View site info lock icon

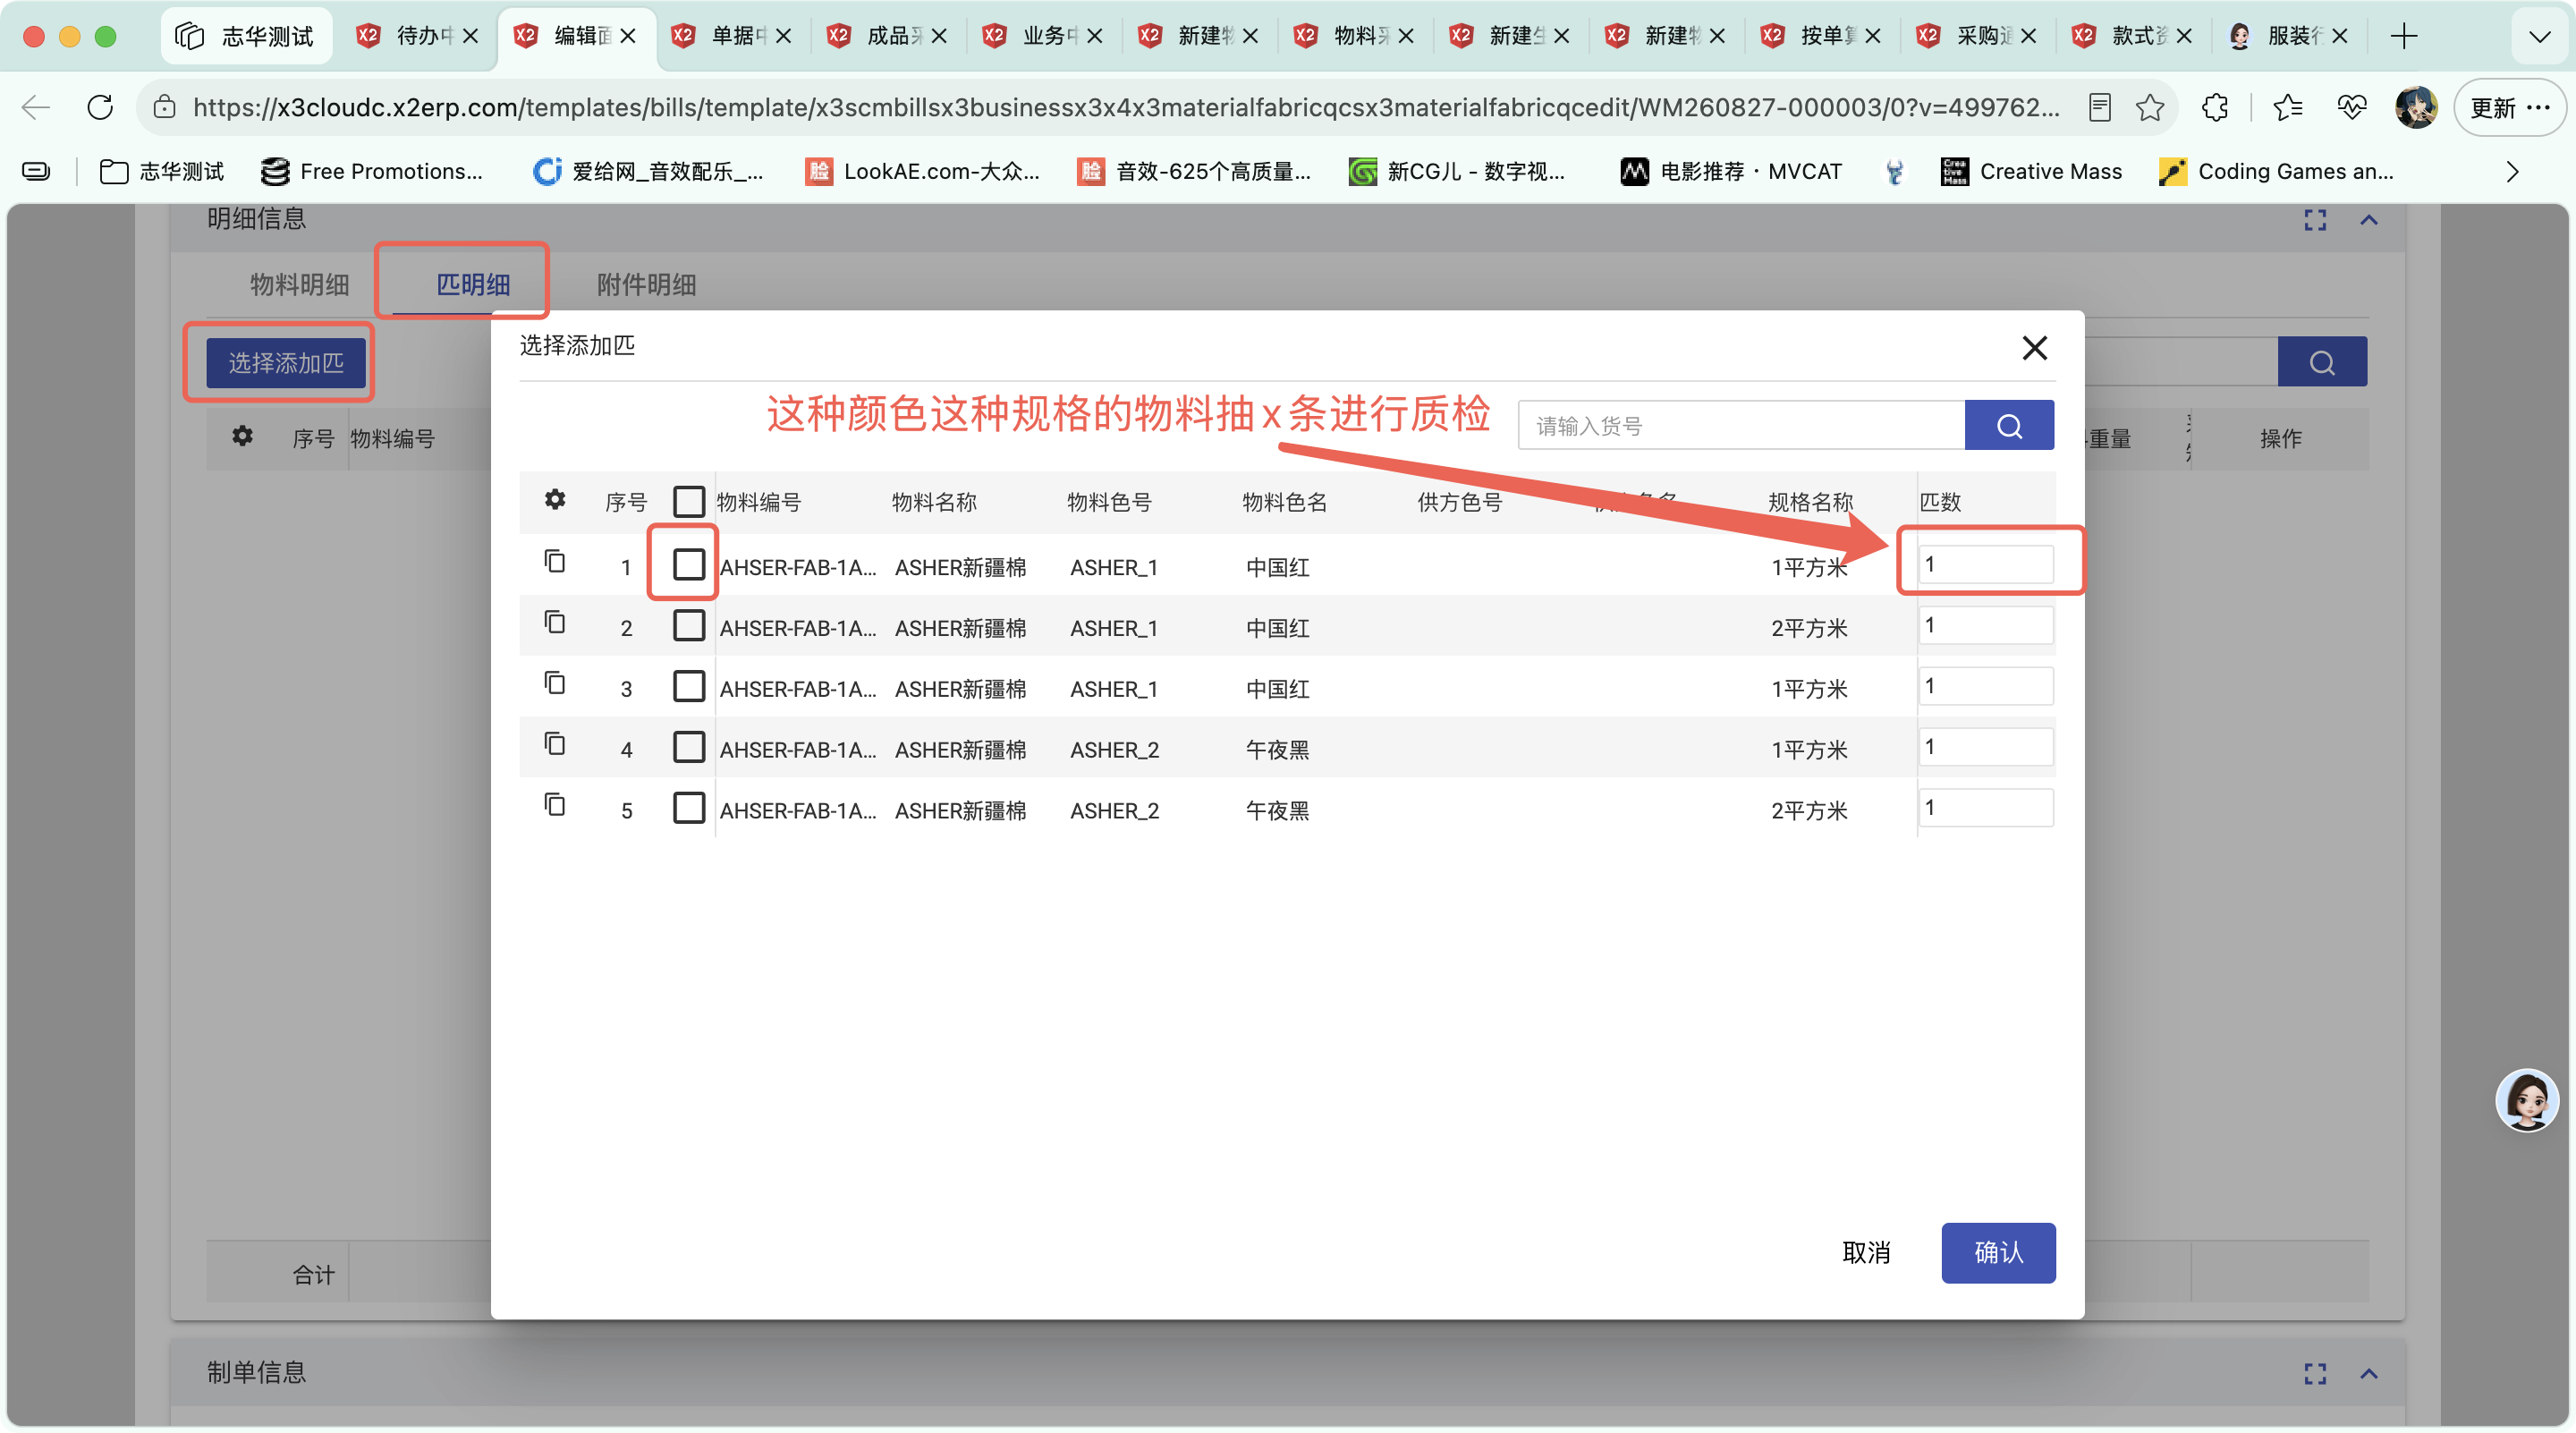tap(165, 107)
